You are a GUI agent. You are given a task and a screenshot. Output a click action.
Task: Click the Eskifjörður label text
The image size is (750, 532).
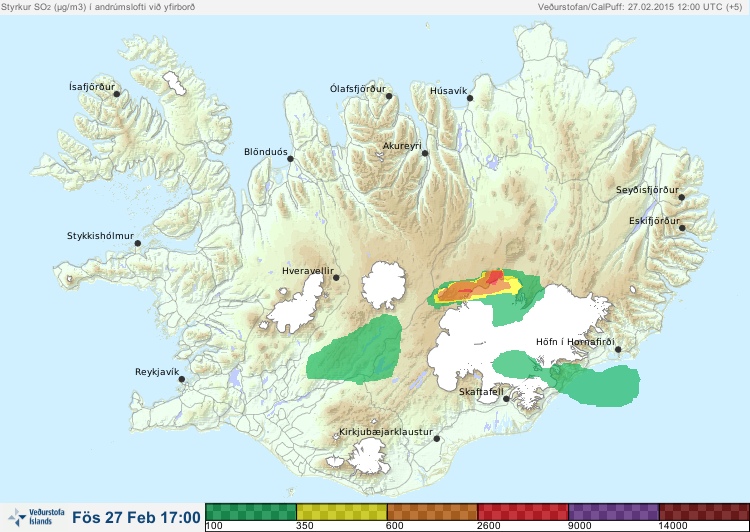pos(654,221)
